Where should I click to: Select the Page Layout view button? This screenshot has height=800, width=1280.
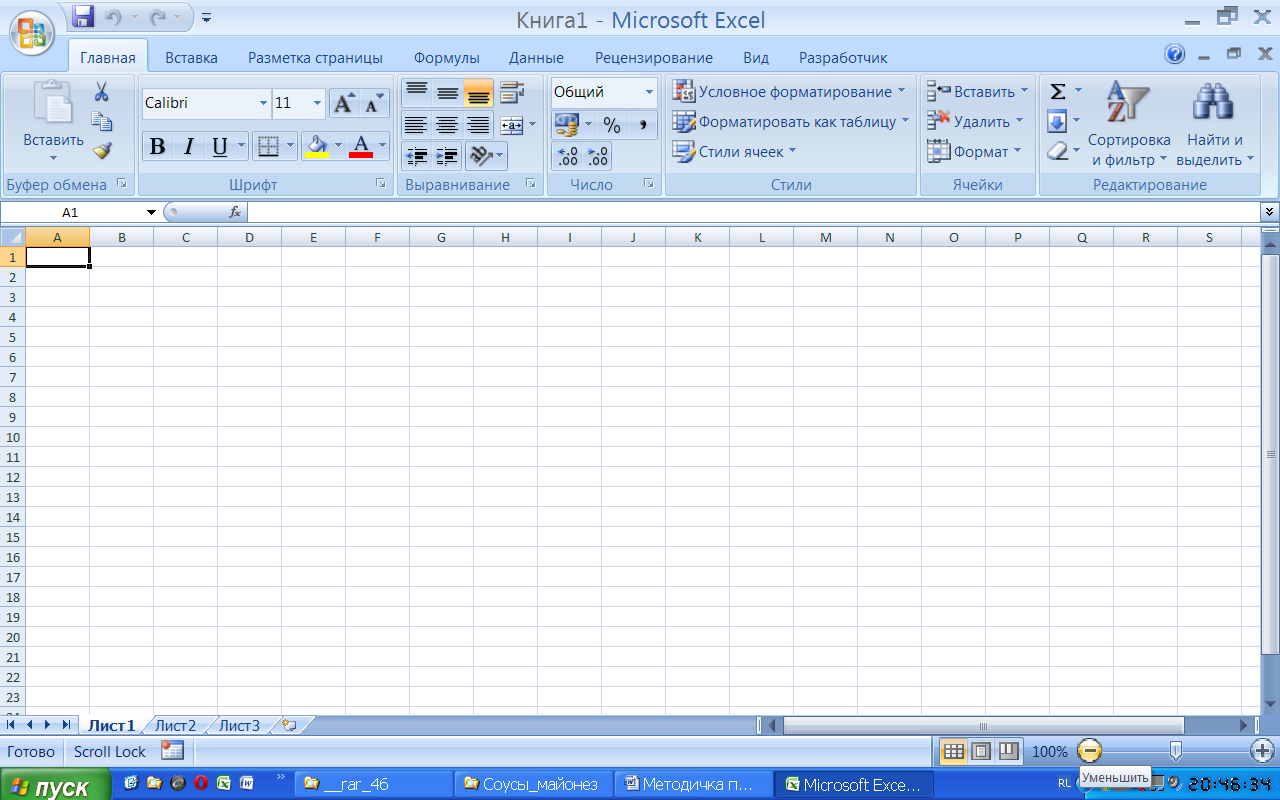(981, 751)
